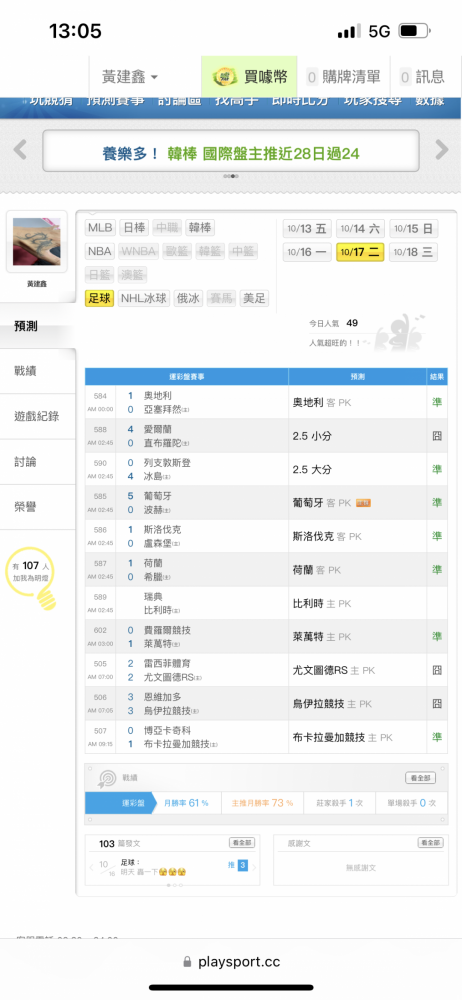
Task: Click the banner left arrow
Action: [20, 150]
